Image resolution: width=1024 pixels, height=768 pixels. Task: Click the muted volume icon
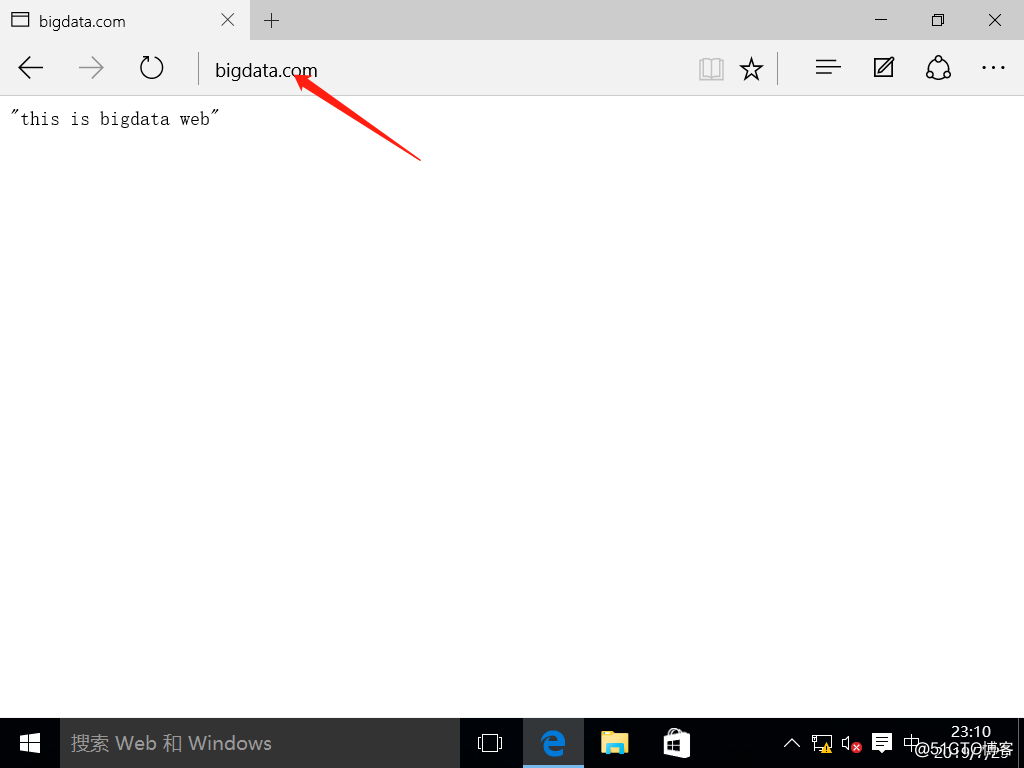coord(852,744)
